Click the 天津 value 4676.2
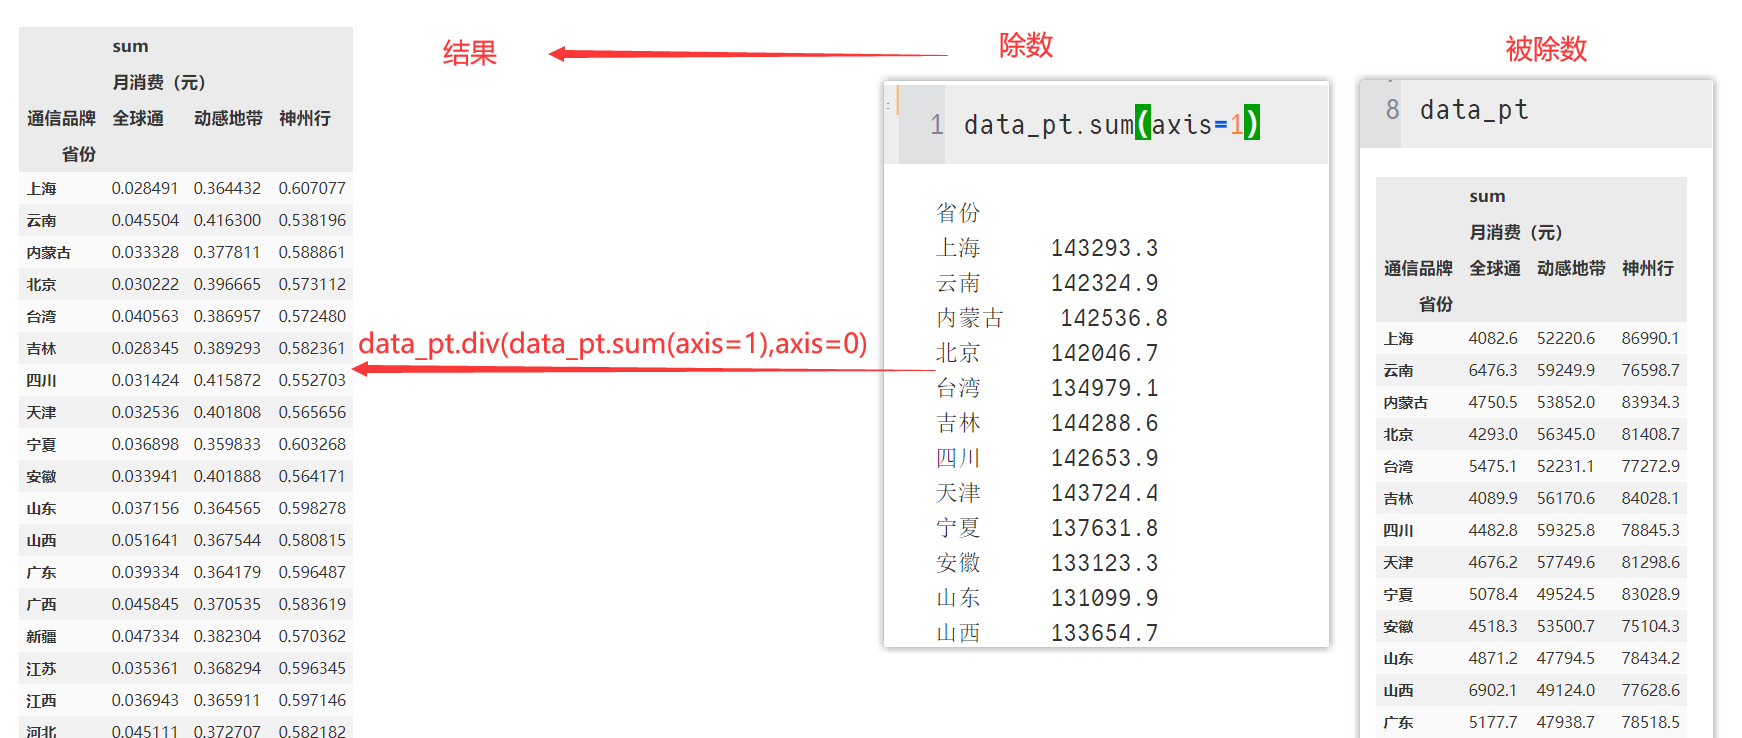 1493,562
